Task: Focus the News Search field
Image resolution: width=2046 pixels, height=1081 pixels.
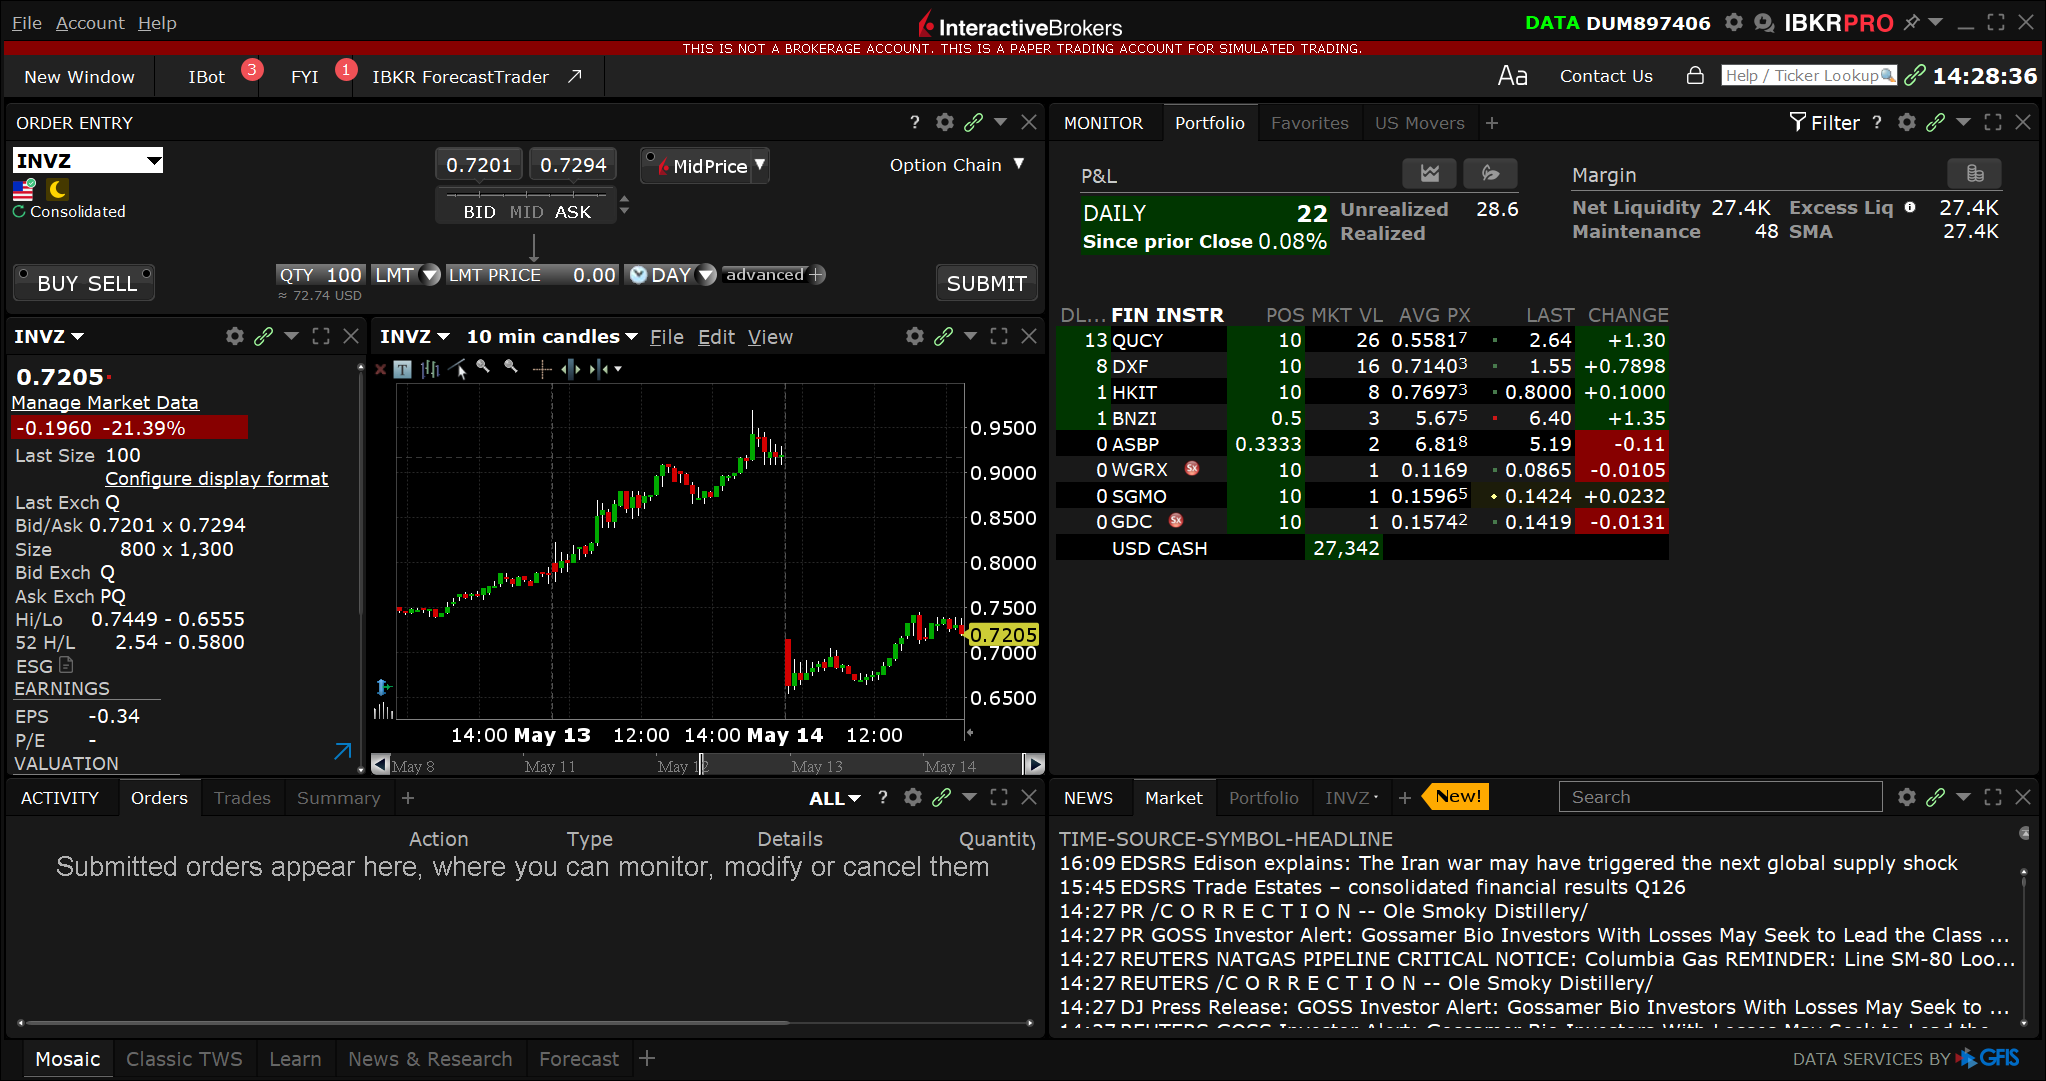Action: click(x=1720, y=797)
